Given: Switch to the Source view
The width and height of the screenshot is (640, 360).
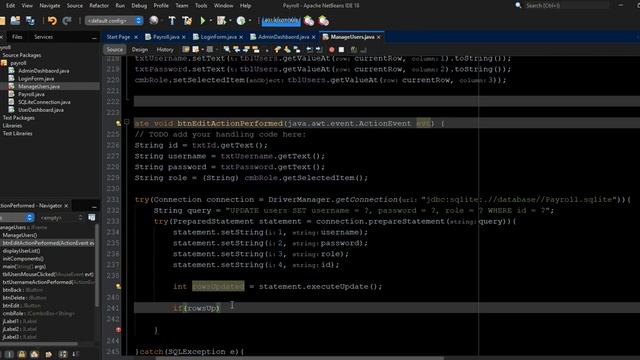Looking at the screenshot, I should pos(115,50).
